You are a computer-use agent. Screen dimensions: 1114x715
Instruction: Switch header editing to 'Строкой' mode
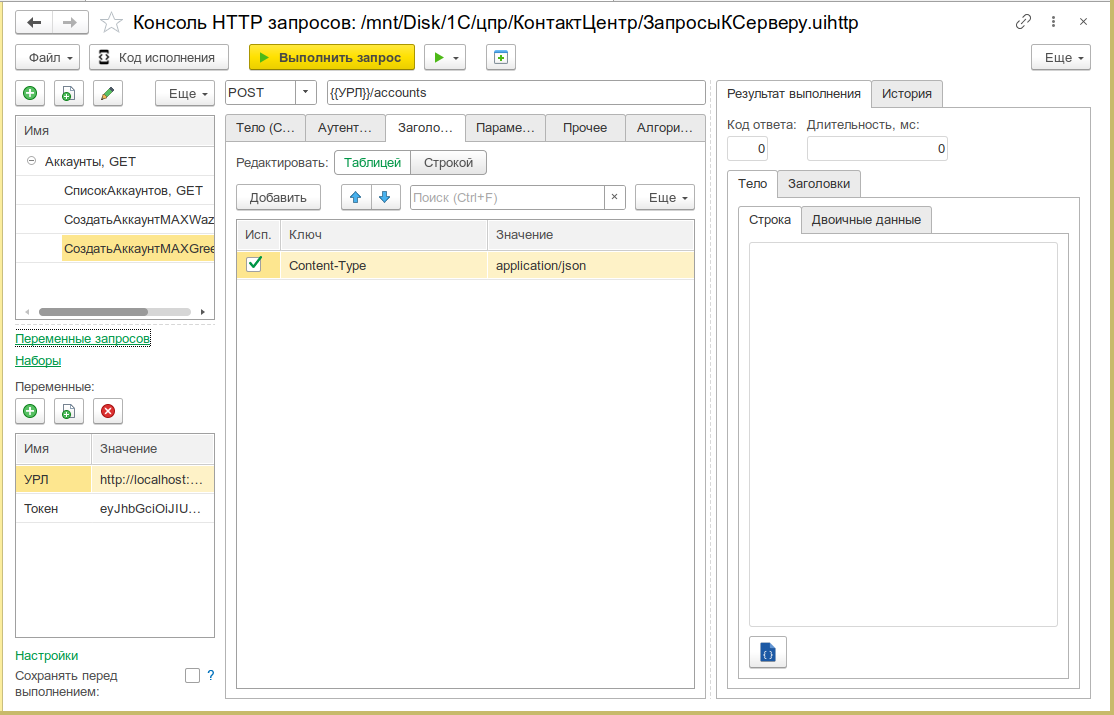point(448,163)
